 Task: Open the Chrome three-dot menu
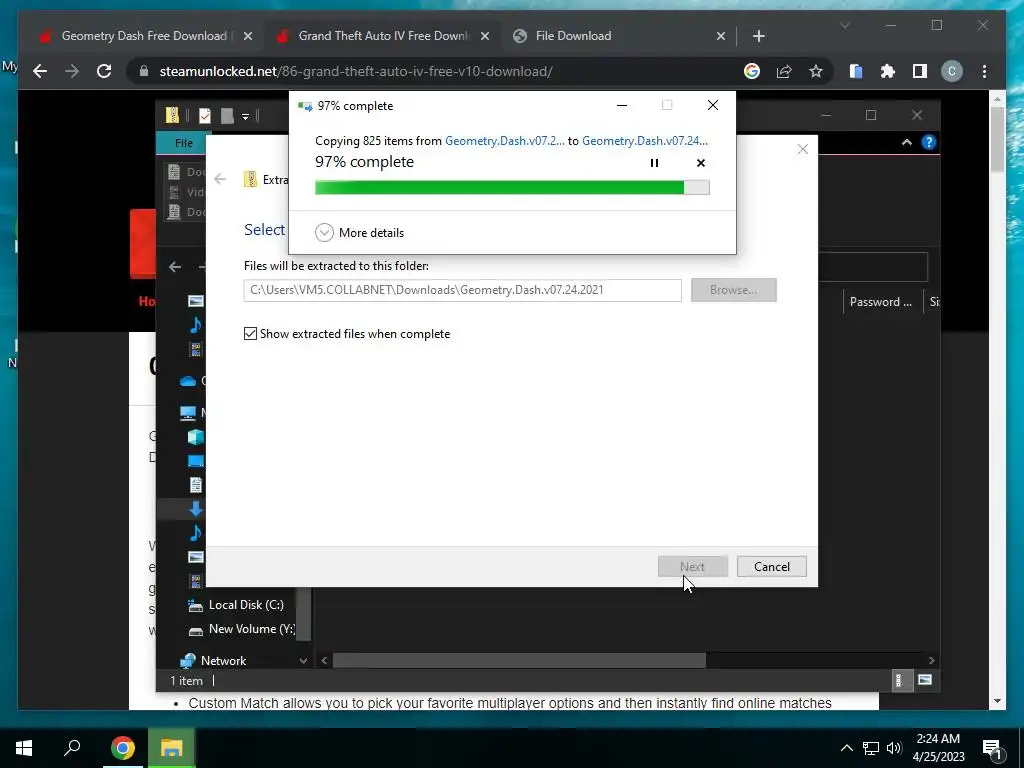point(984,71)
